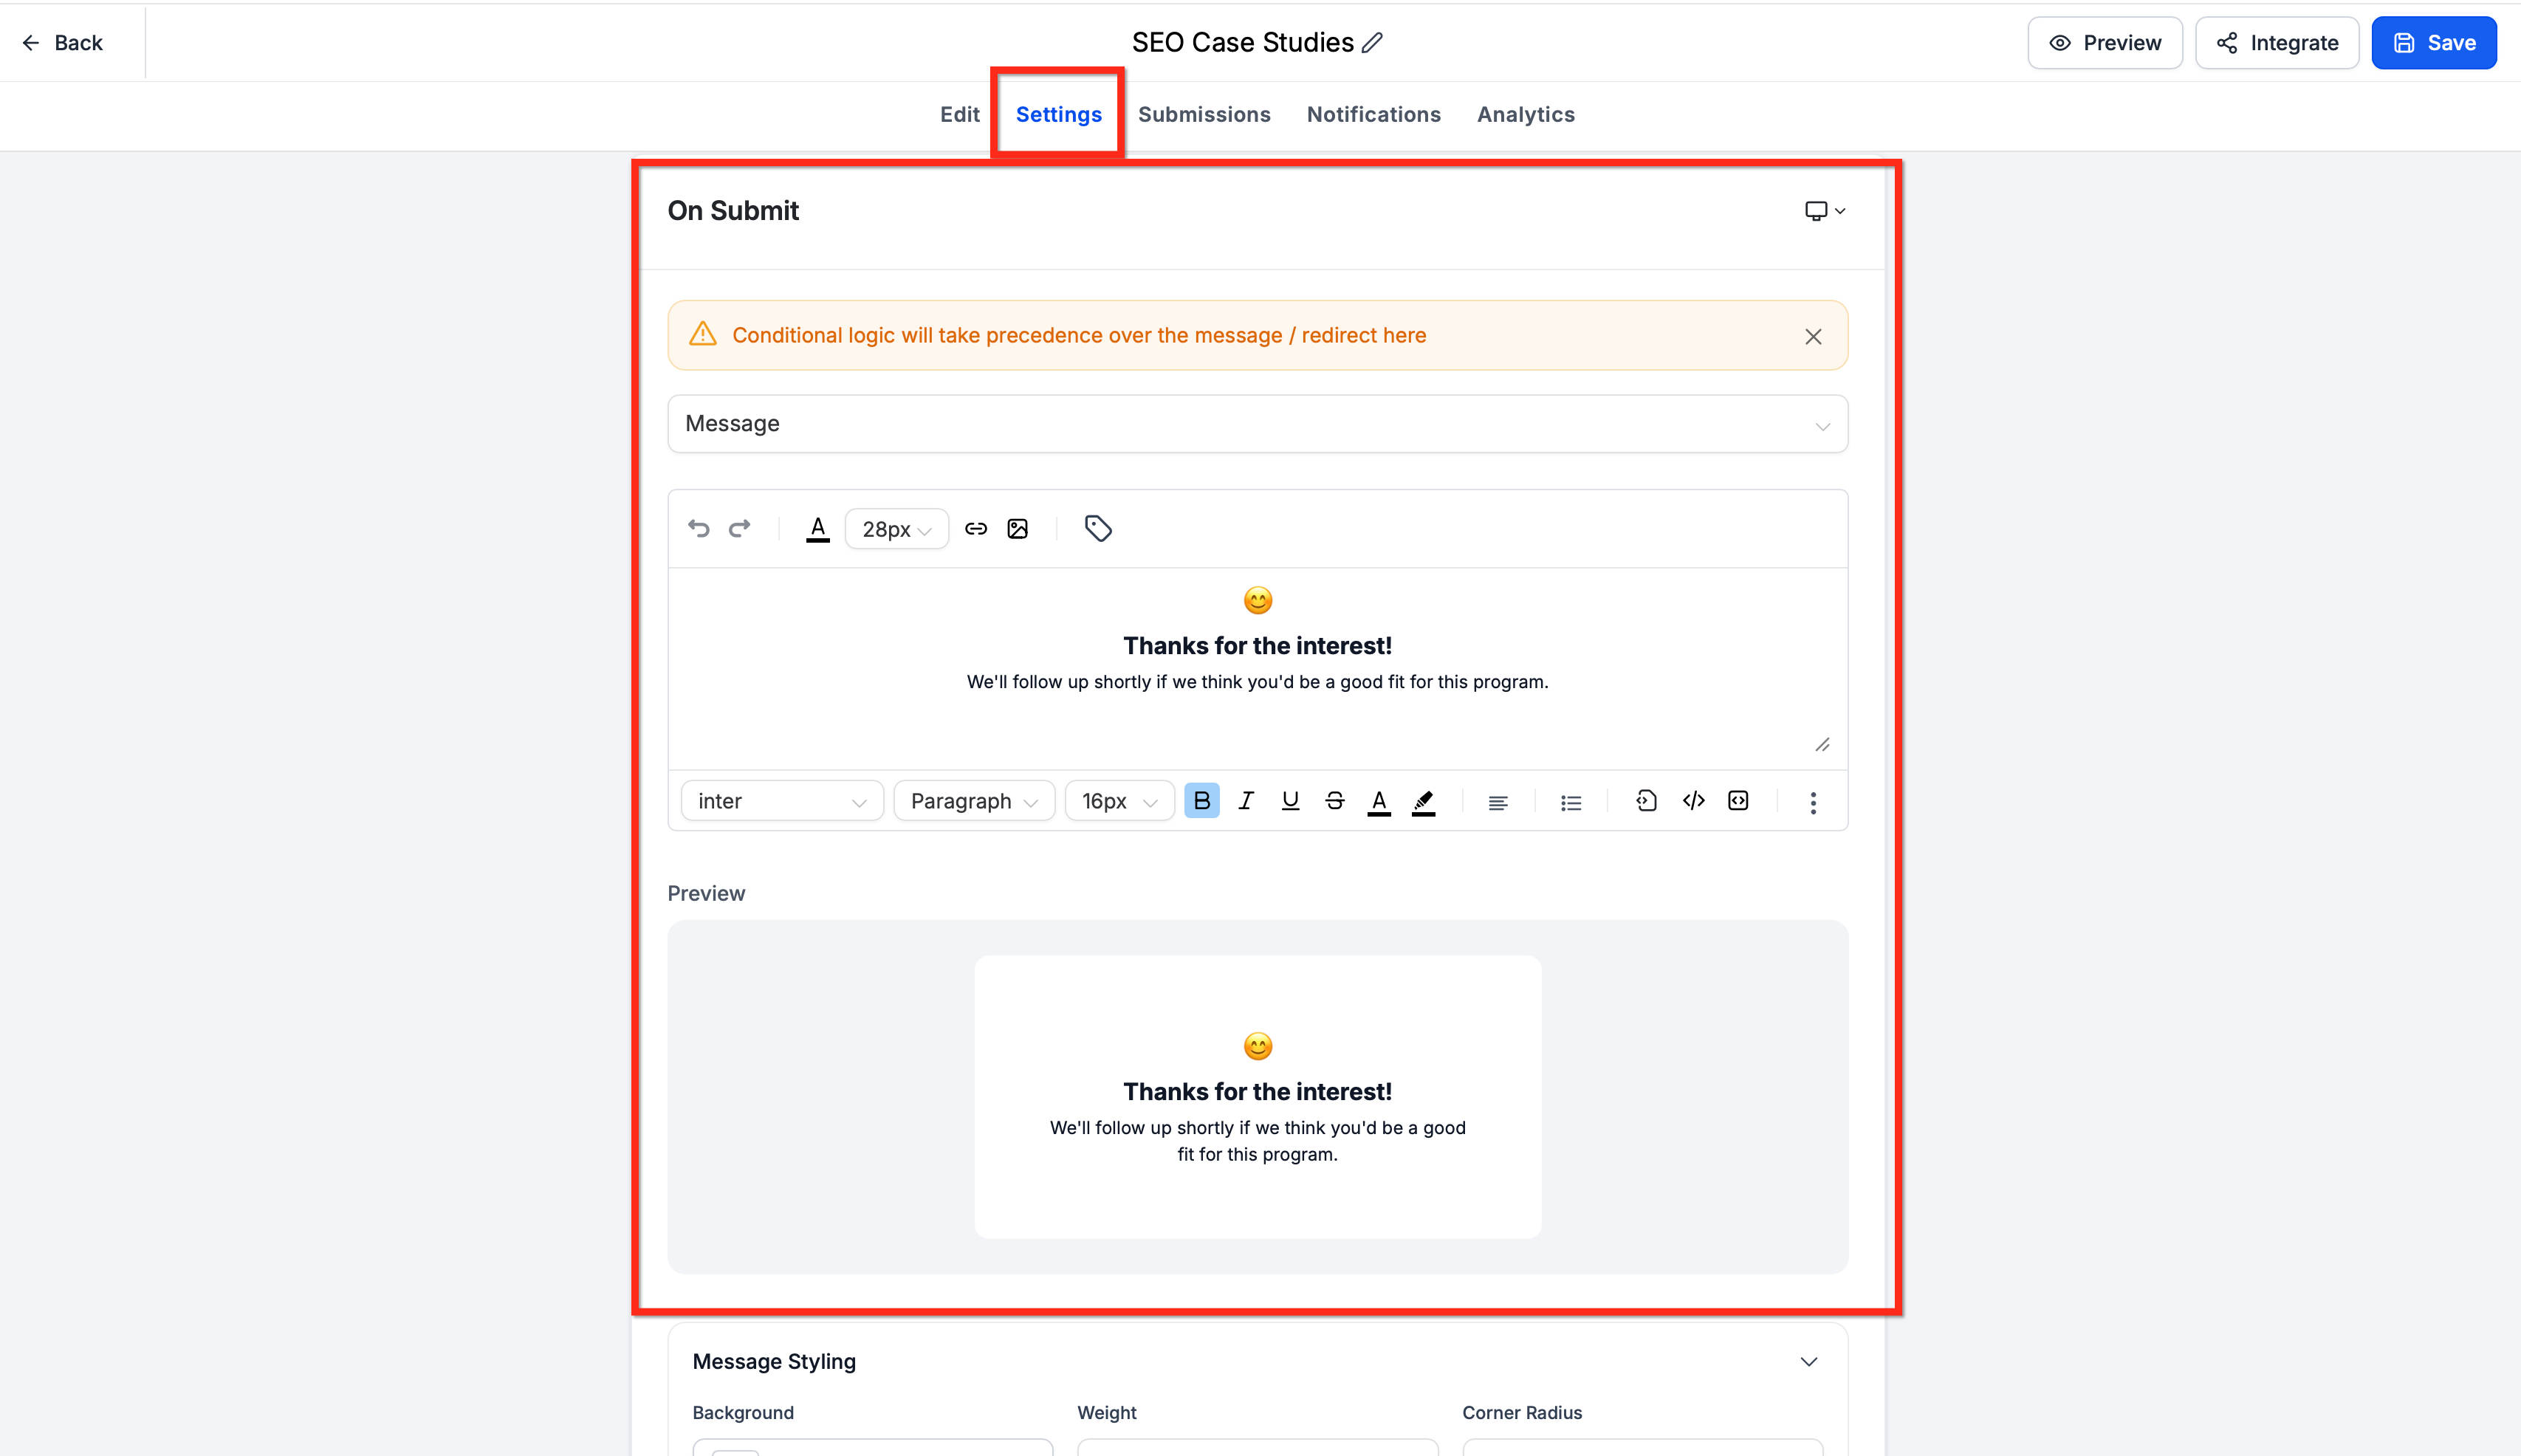Click the pencil icon to rename form

pos(1373,42)
